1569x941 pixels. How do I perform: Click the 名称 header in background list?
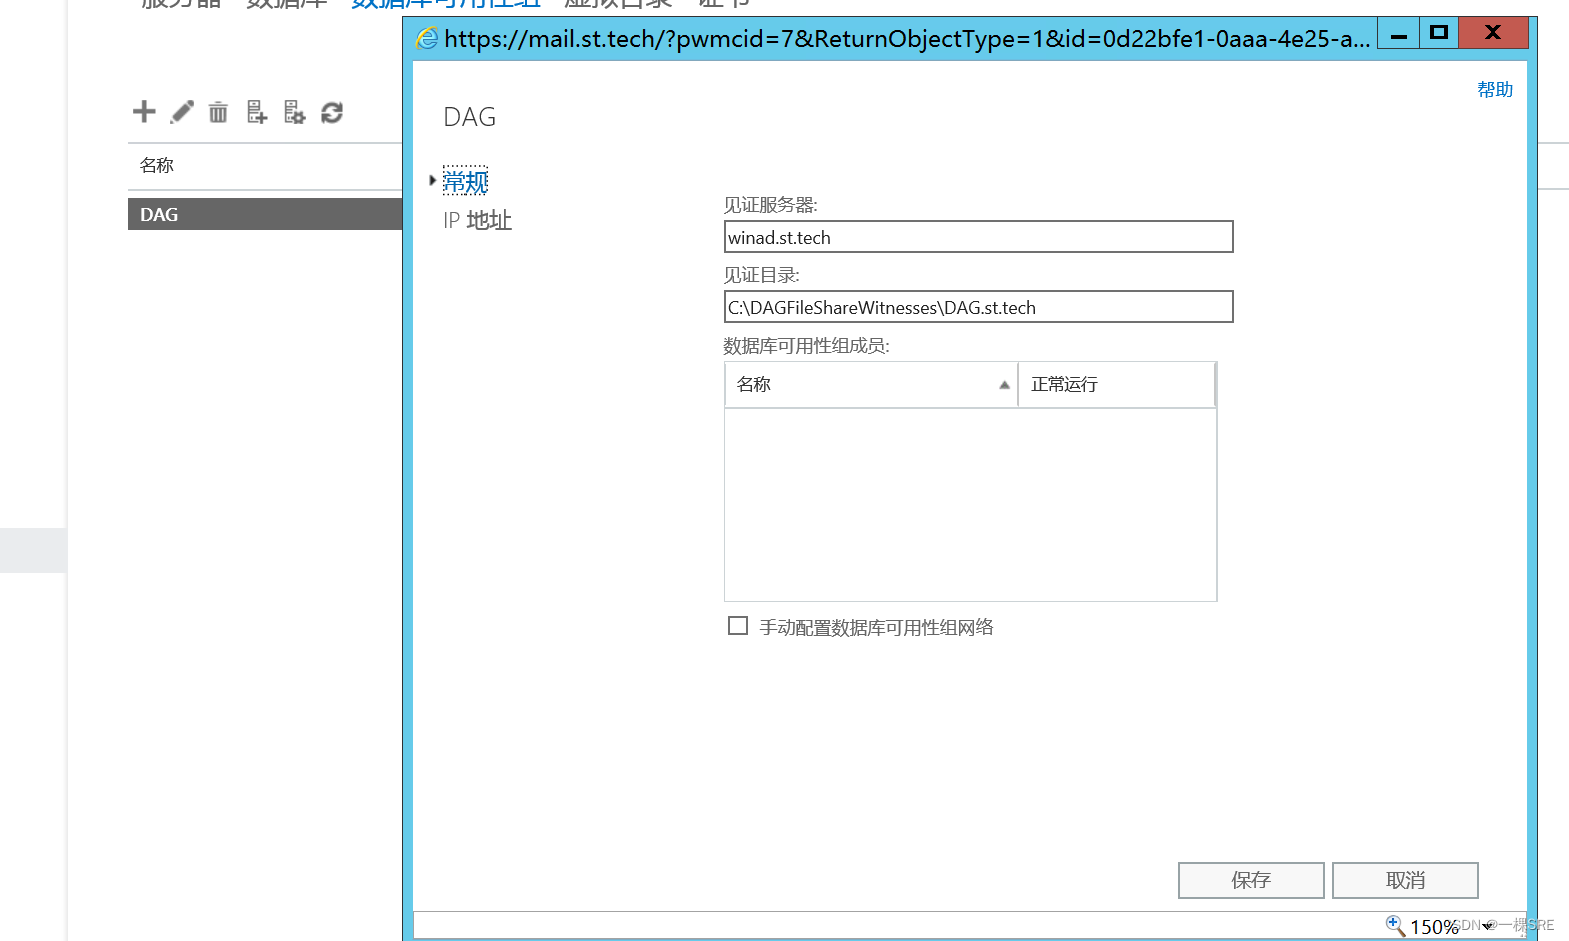click(x=157, y=165)
